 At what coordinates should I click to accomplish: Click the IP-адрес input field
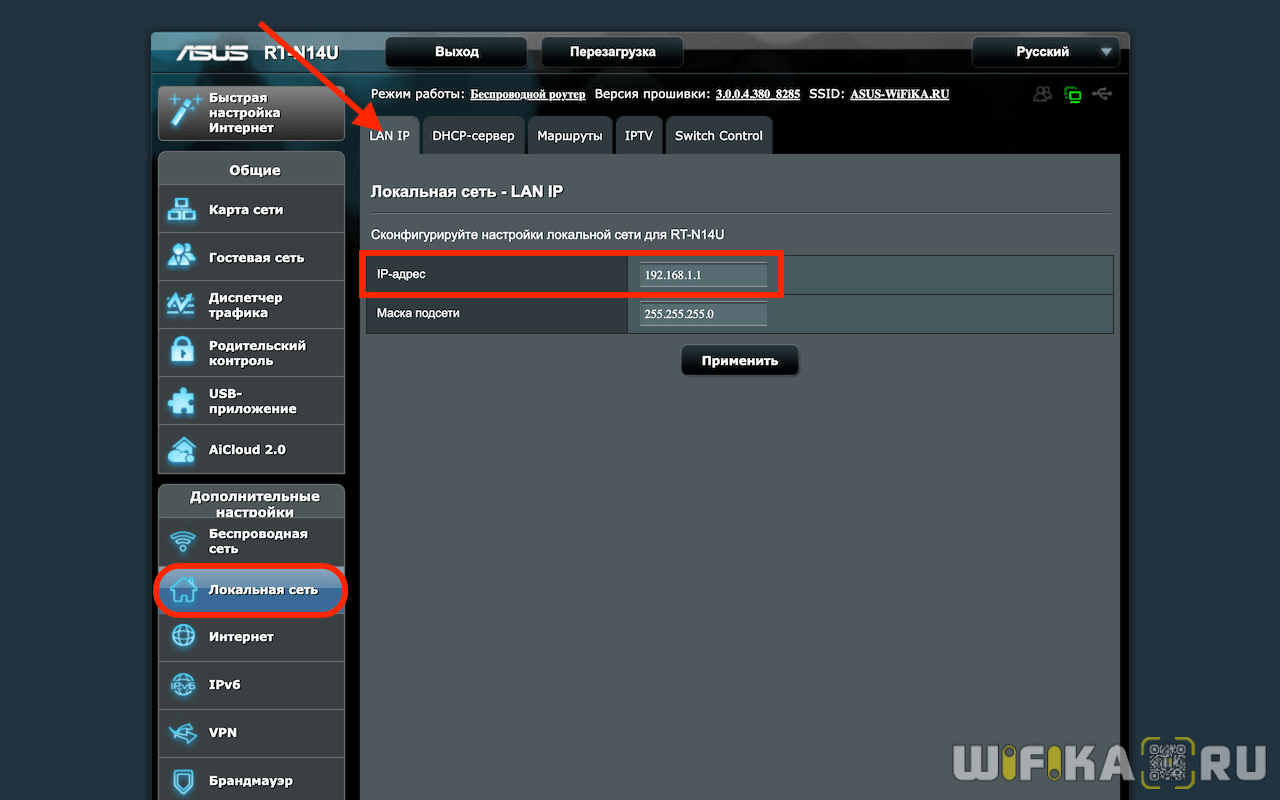click(x=703, y=275)
